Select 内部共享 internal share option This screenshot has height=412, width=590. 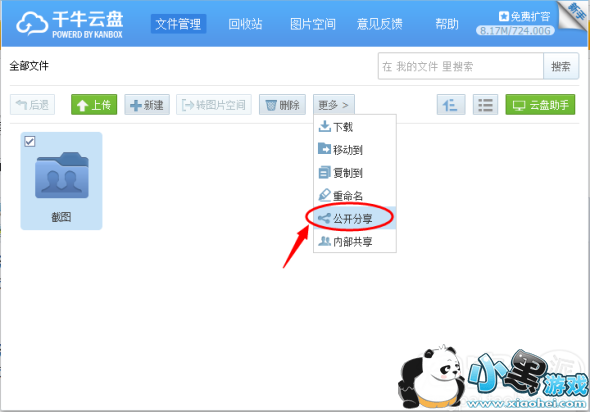[354, 241]
